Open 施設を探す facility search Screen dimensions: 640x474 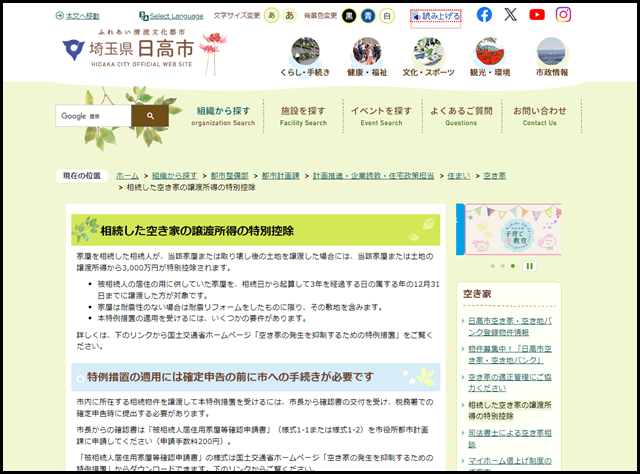303,116
